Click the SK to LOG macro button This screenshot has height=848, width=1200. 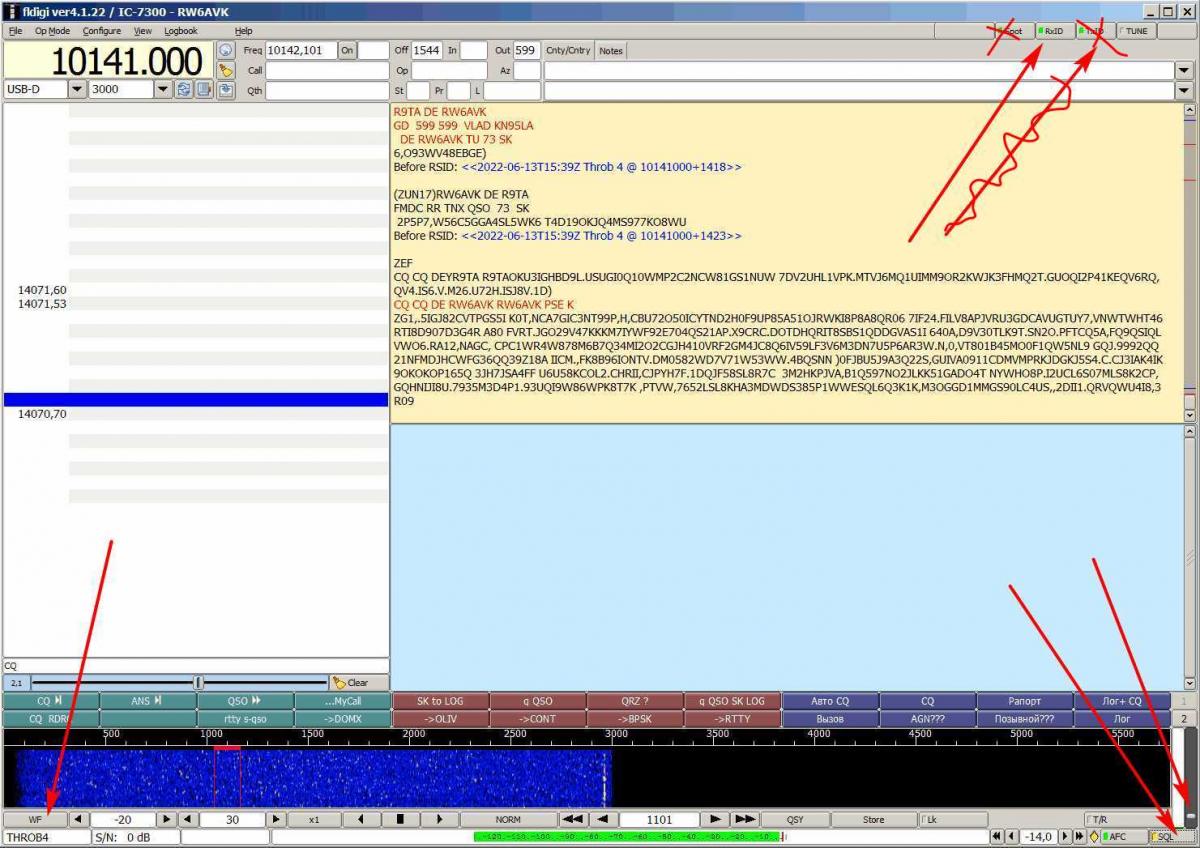coord(440,701)
